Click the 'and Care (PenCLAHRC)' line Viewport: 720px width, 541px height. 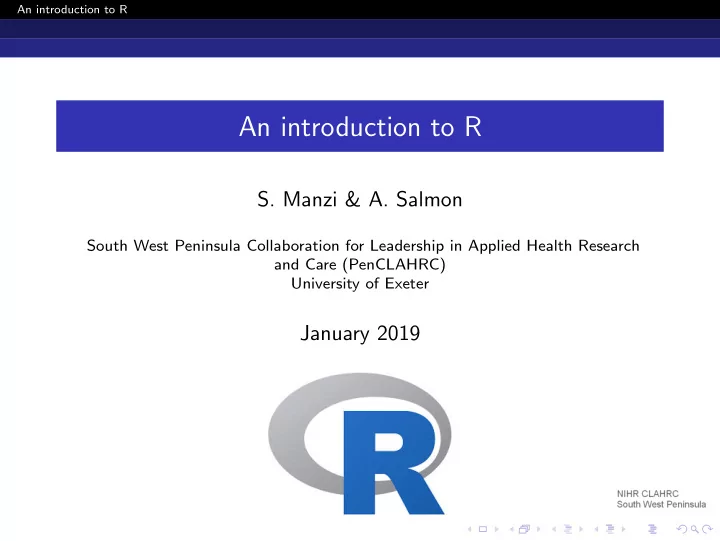point(360,265)
